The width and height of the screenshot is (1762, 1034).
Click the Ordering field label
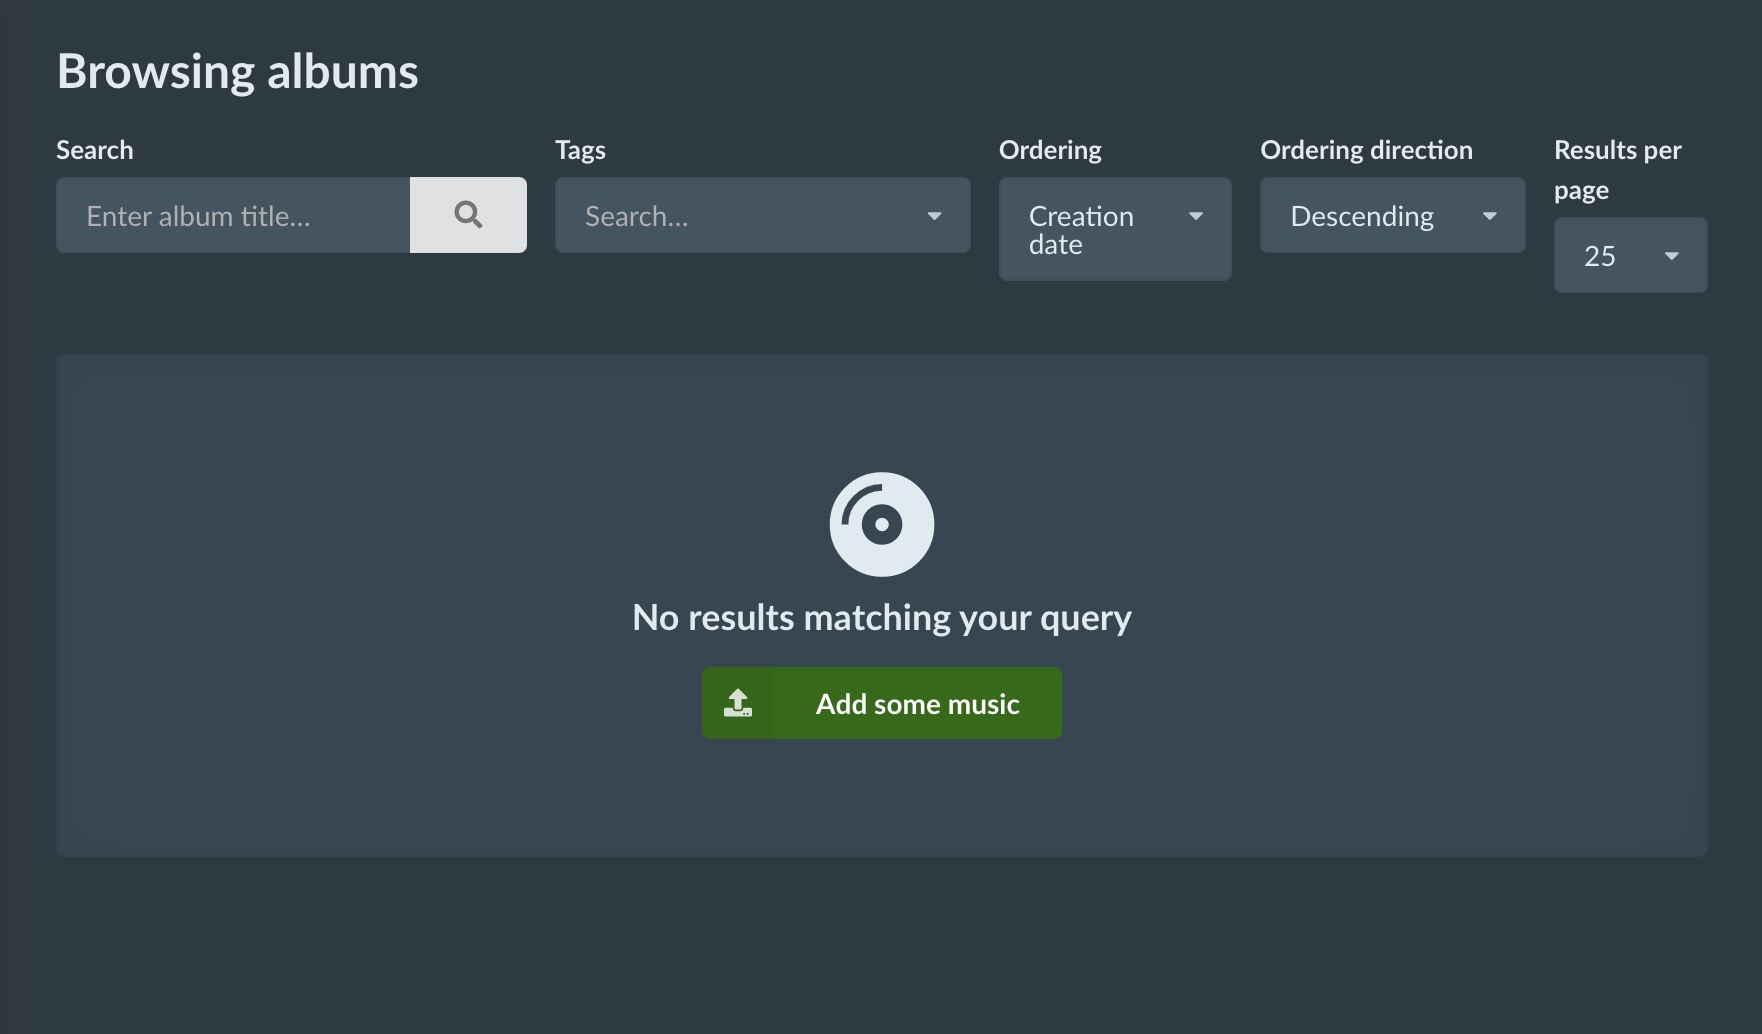(x=1050, y=150)
